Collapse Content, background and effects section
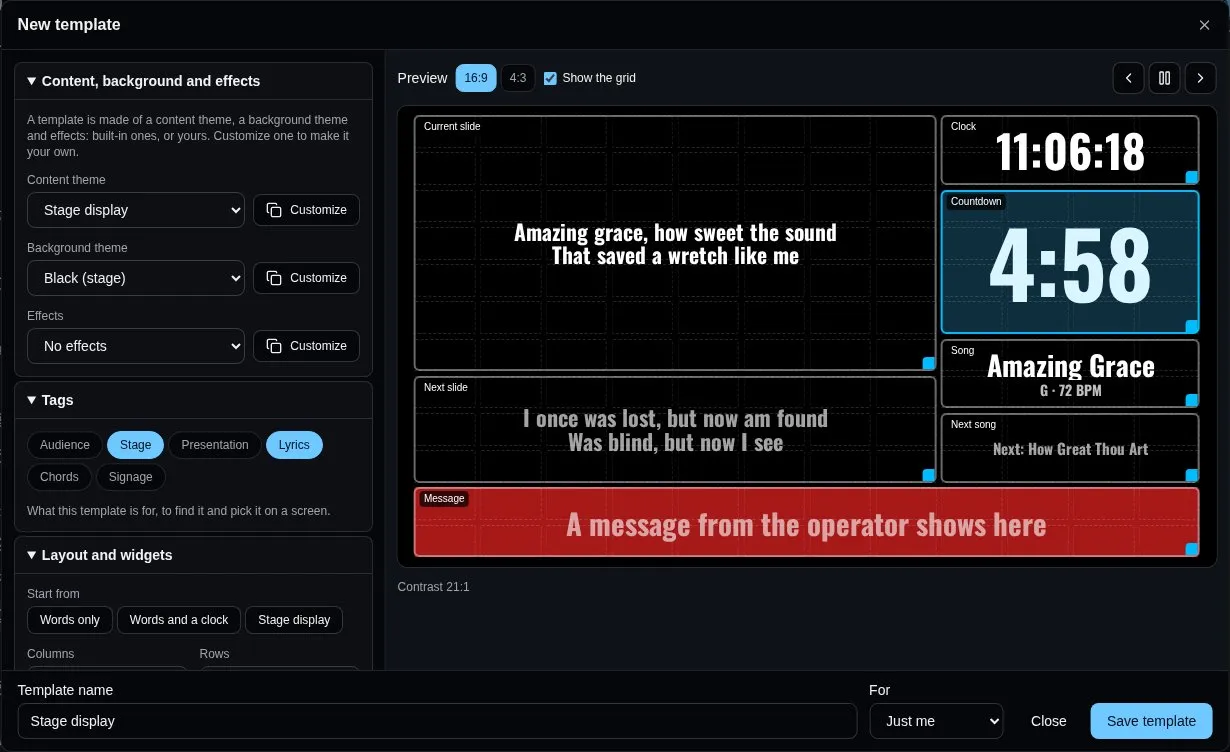 coord(193,81)
